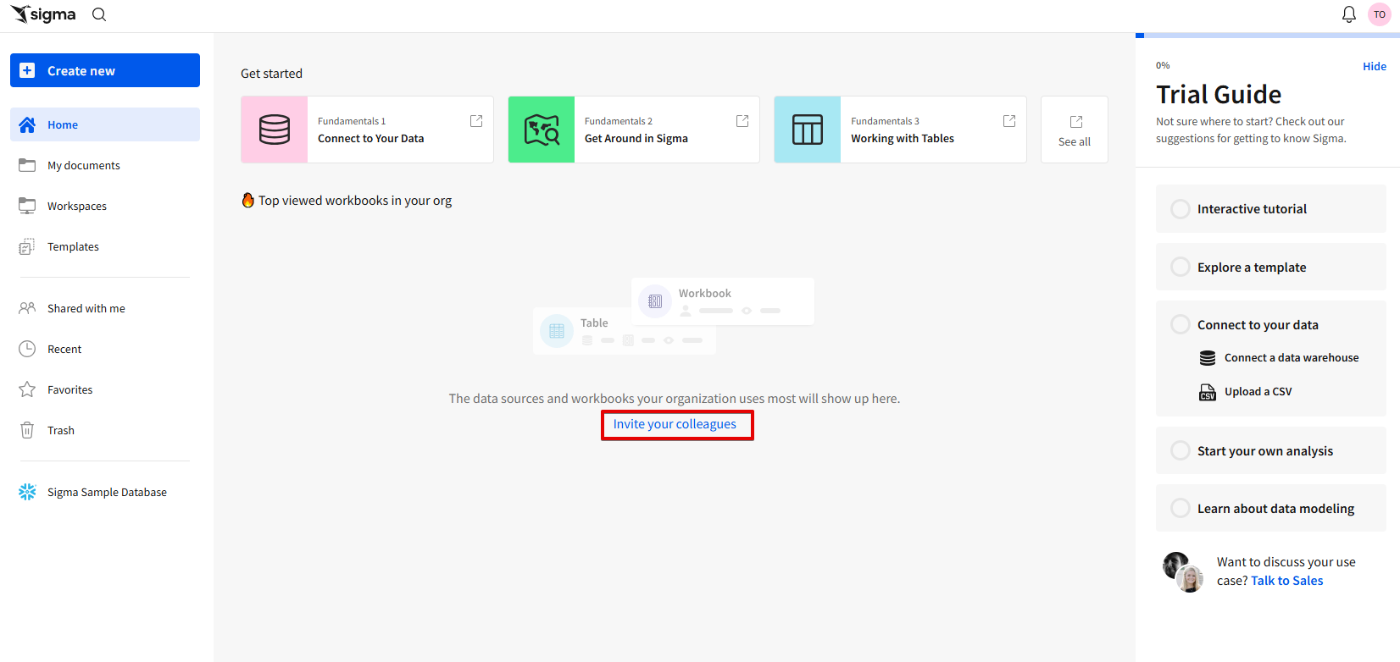This screenshot has width=1400, height=662.
Task: Click the Upload a CSV option
Action: 1245,392
